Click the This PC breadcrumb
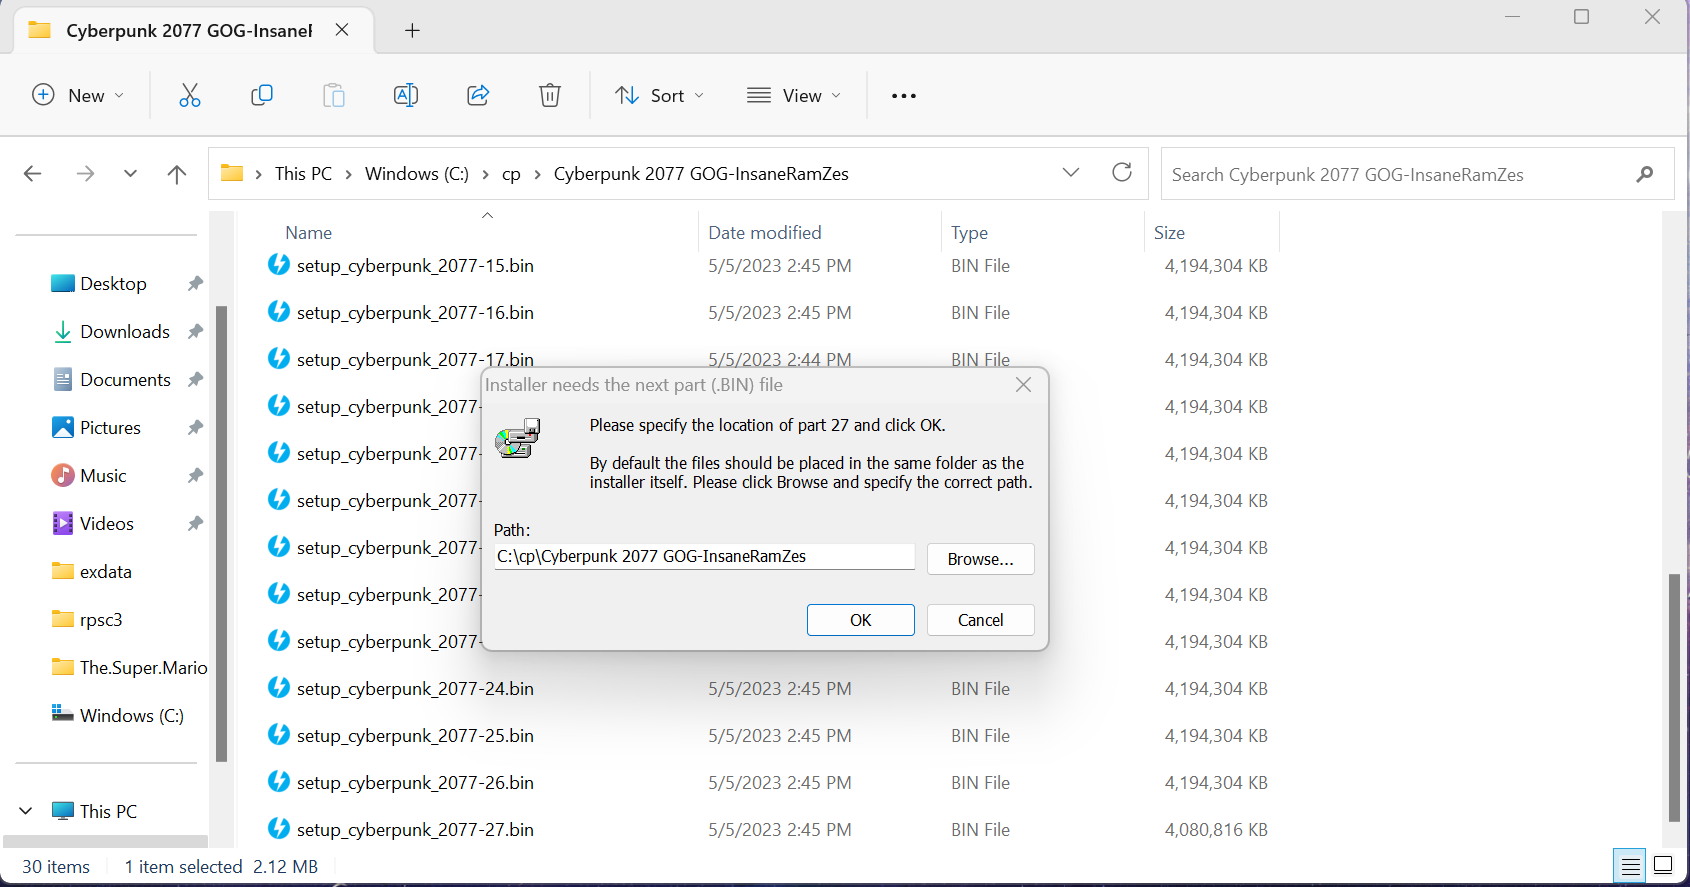This screenshot has width=1690, height=887. 303,174
